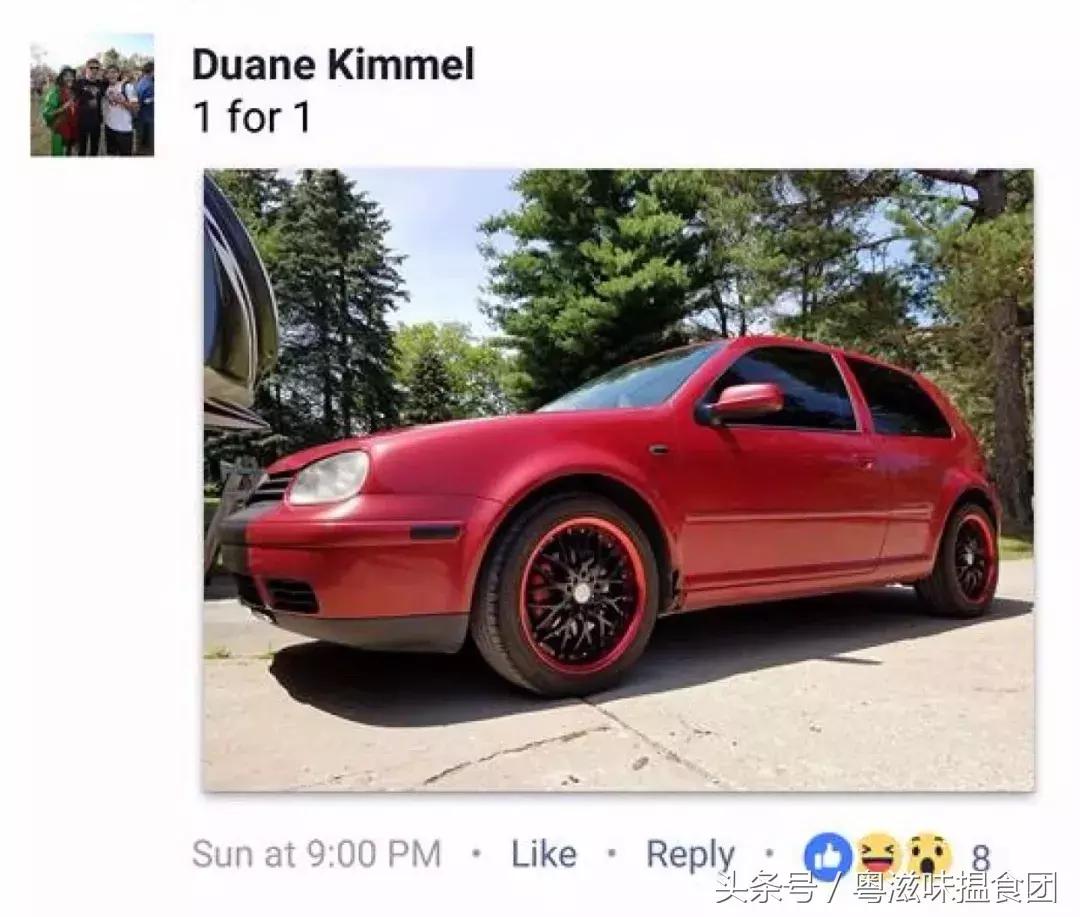The width and height of the screenshot is (1080, 917).
Task: Click the red side mirror in photo
Action: (745, 402)
